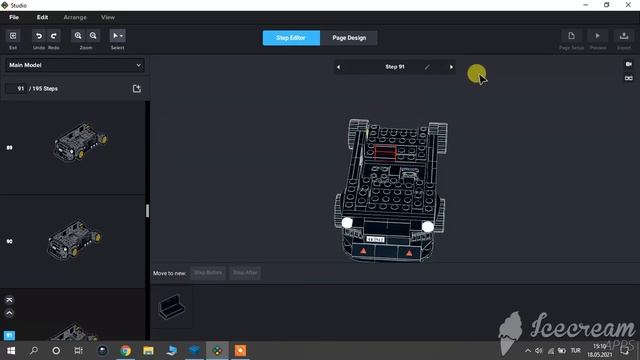Click the step number field showing 91
Viewport: 640px width, 360px height.
coord(16,89)
